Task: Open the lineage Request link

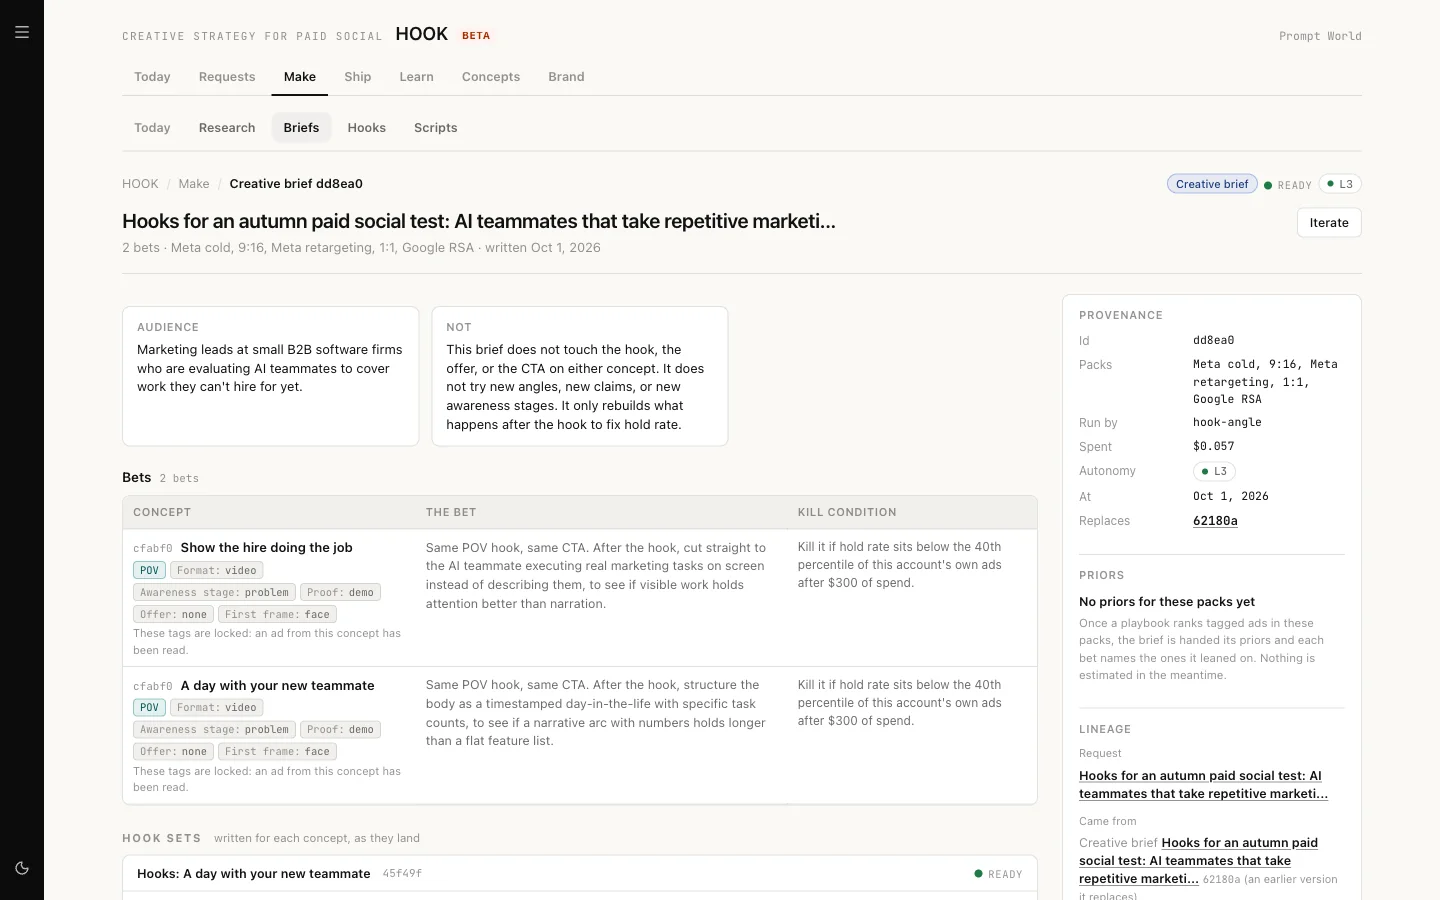Action: click(x=1203, y=785)
